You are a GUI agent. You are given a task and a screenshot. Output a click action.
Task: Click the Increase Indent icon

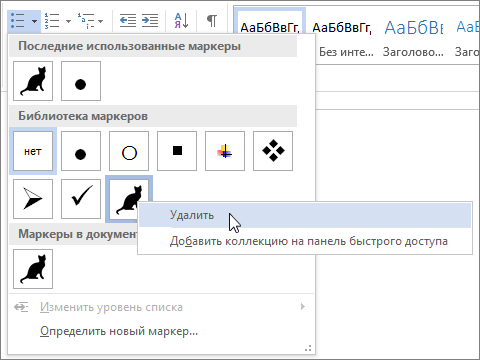click(x=150, y=21)
